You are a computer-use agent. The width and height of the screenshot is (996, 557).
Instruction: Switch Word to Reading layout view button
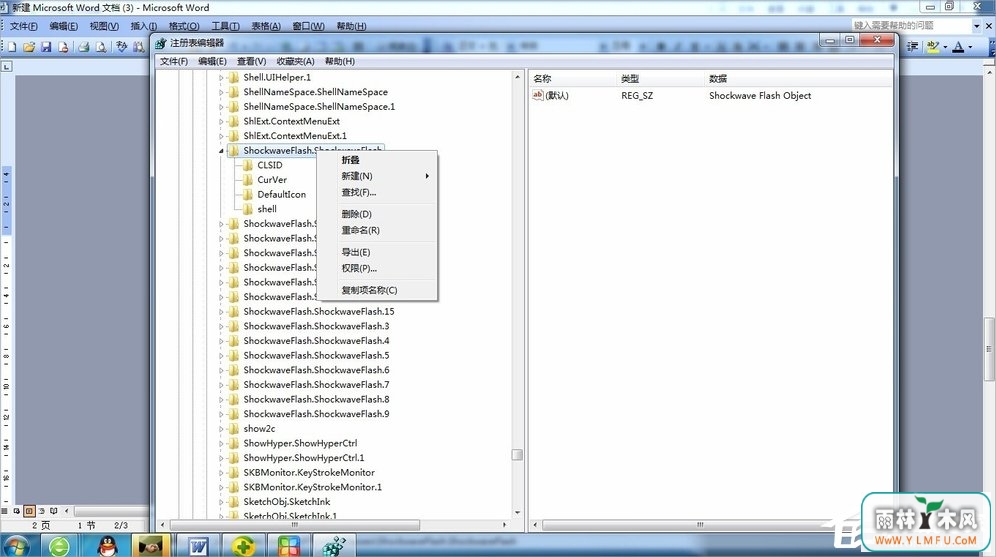tap(53, 511)
